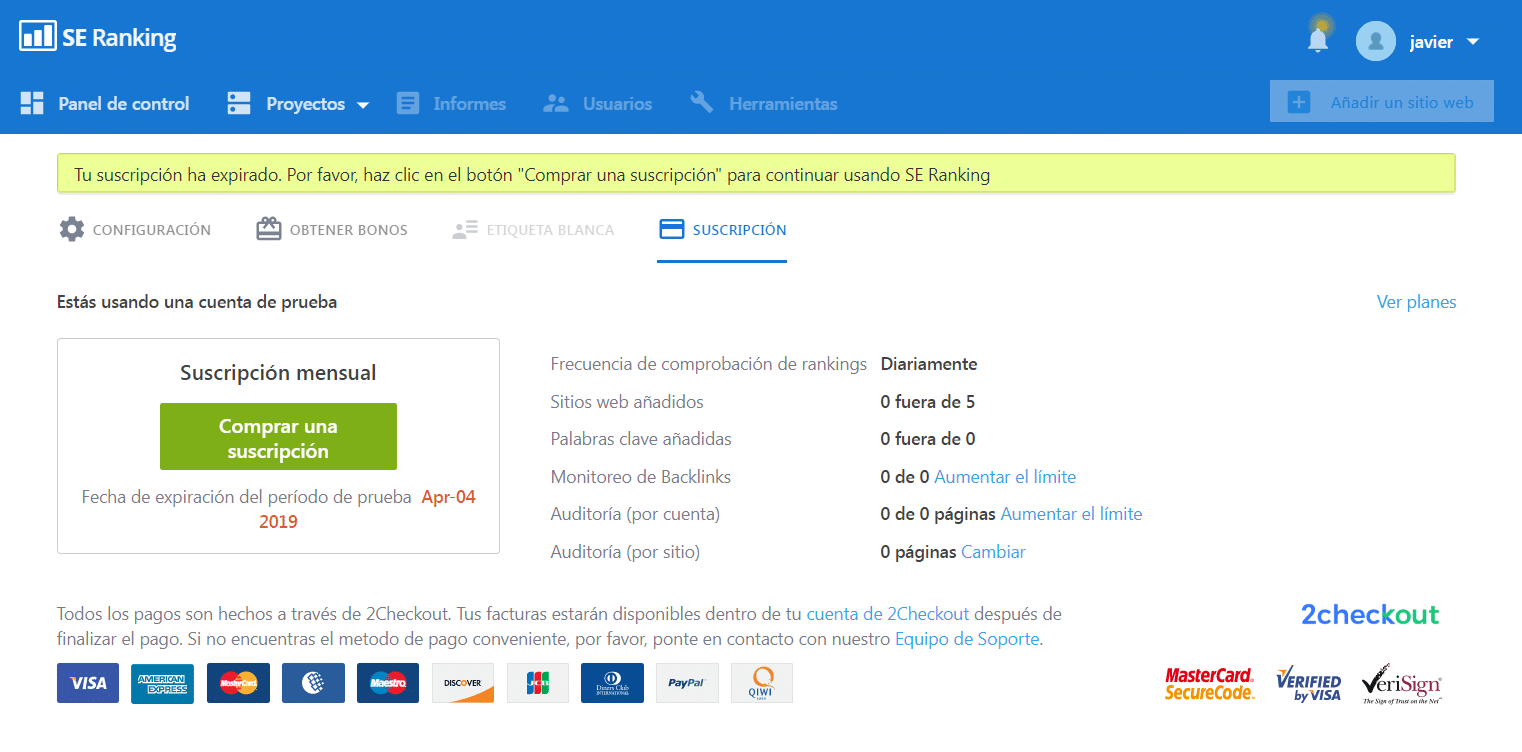Select the Discover card icon
This screenshot has height=752, width=1522.
tap(462, 682)
